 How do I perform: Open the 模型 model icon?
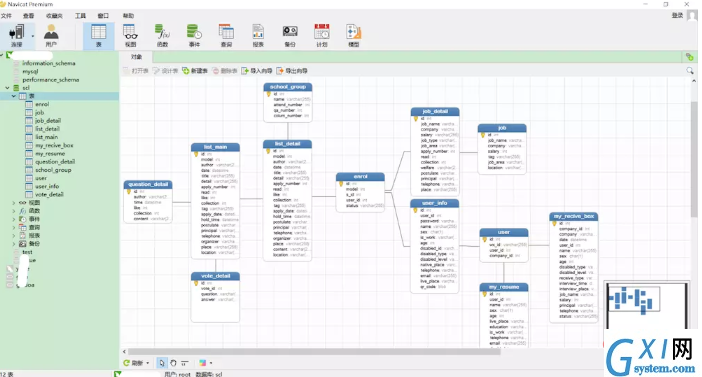(x=354, y=36)
